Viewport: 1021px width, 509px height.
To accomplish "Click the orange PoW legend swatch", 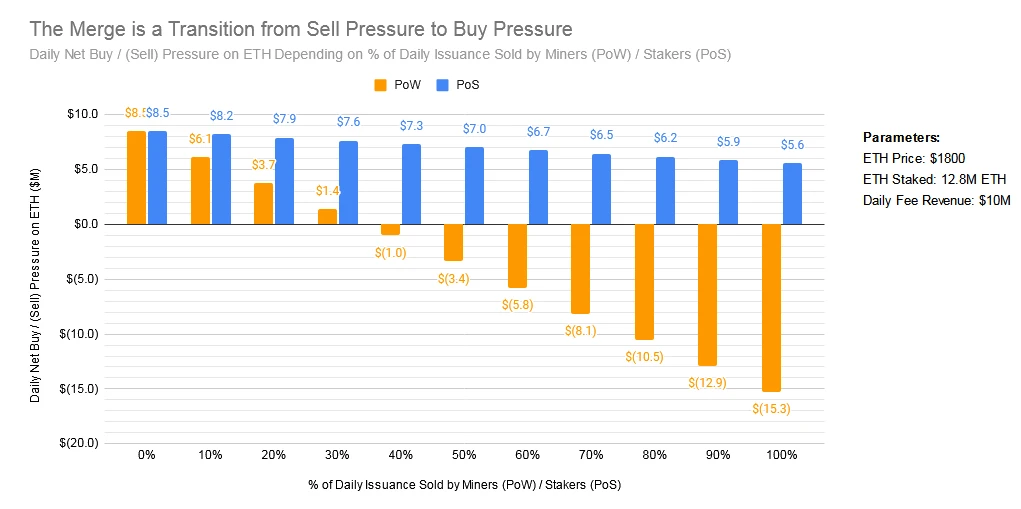I will pyautogui.click(x=380, y=85).
